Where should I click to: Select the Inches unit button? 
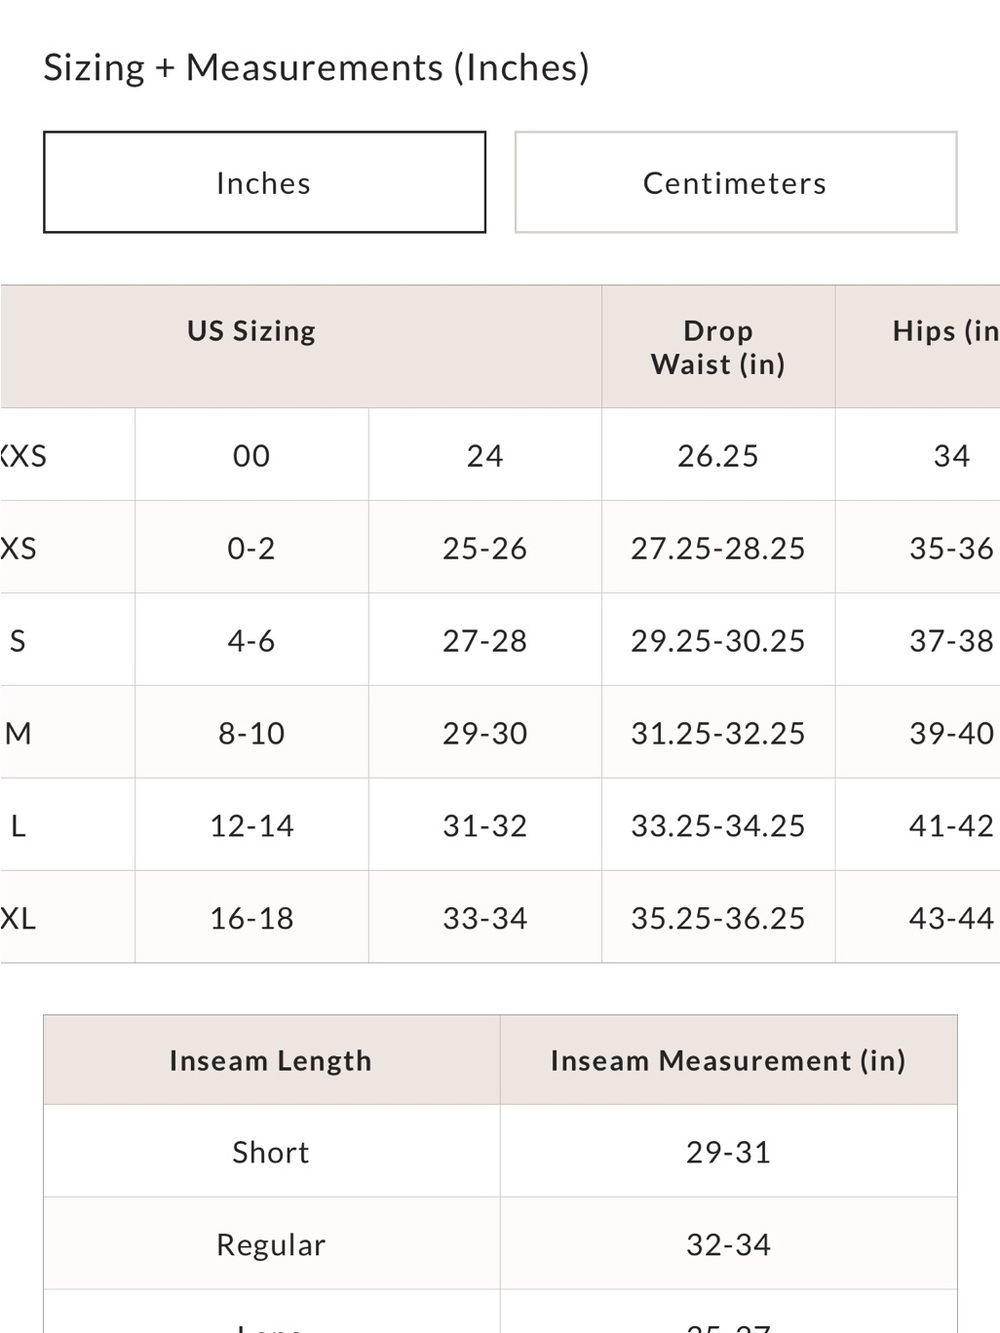264,182
